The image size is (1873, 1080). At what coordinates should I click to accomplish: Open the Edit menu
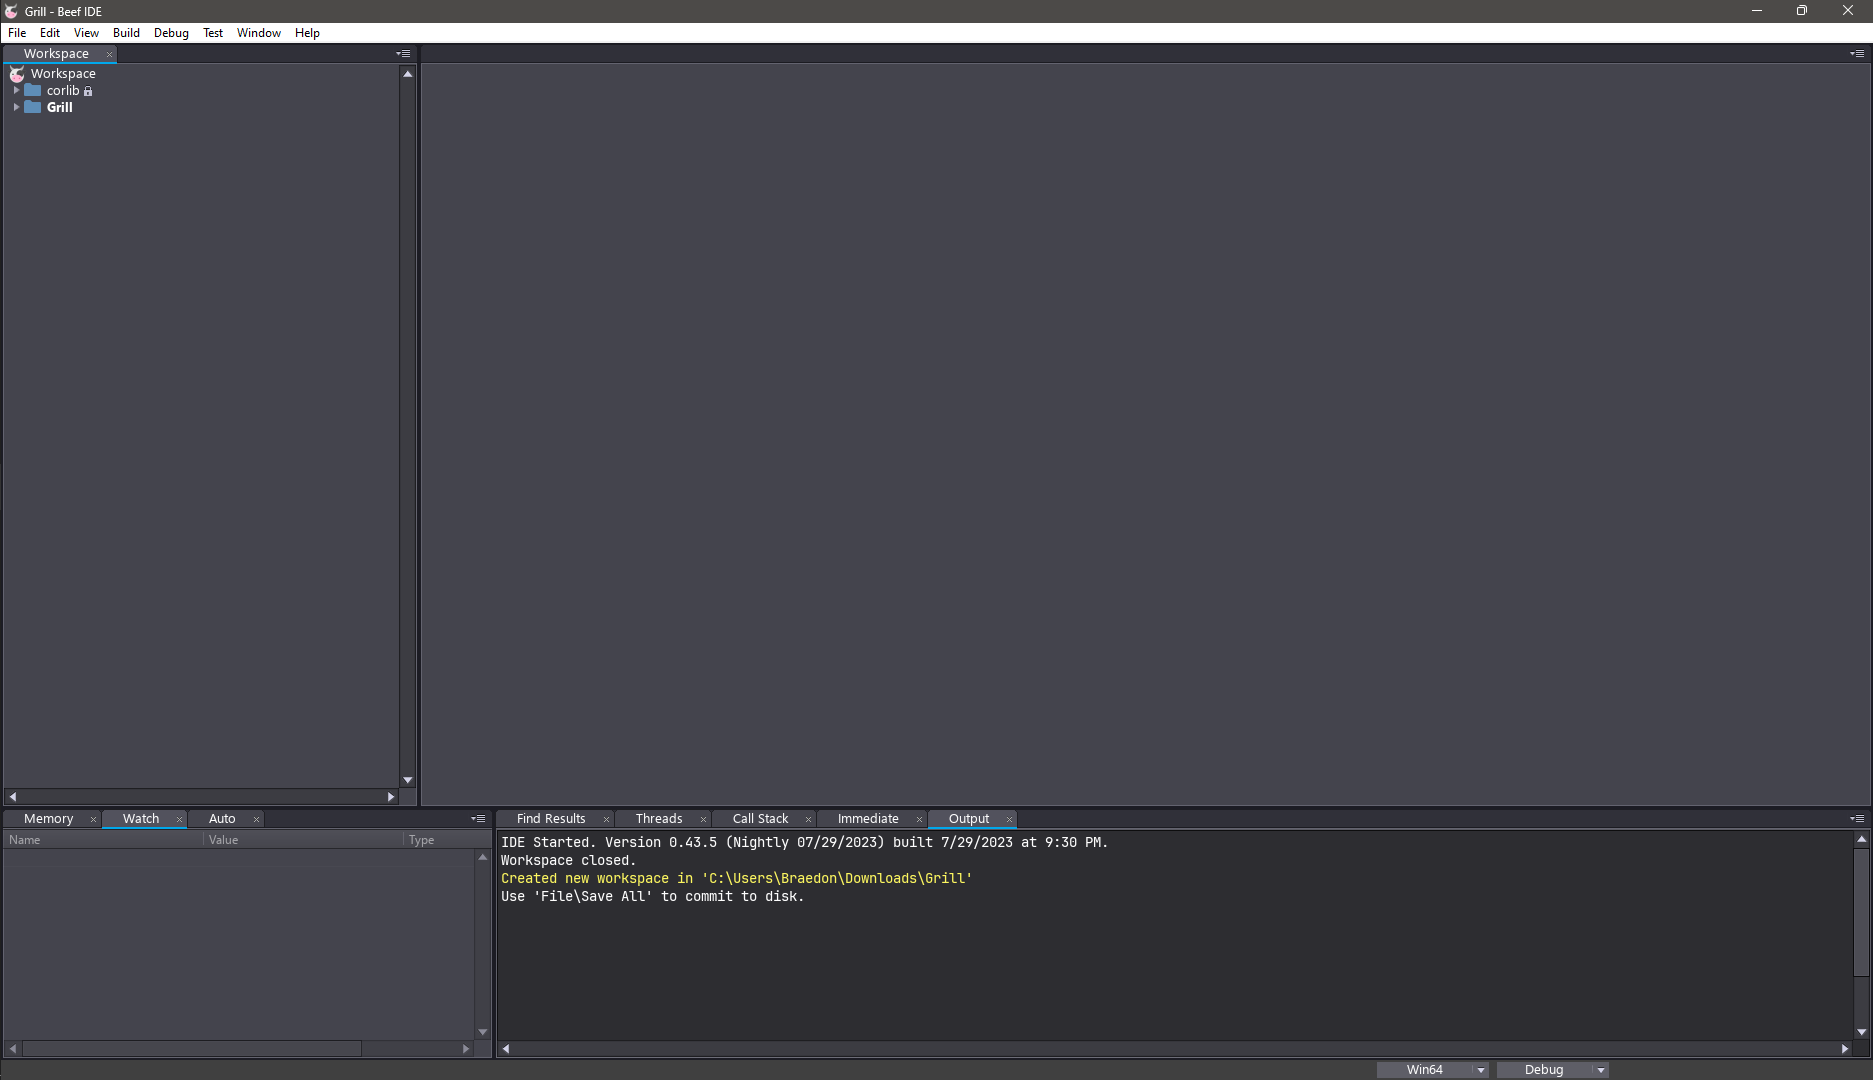pyautogui.click(x=50, y=33)
